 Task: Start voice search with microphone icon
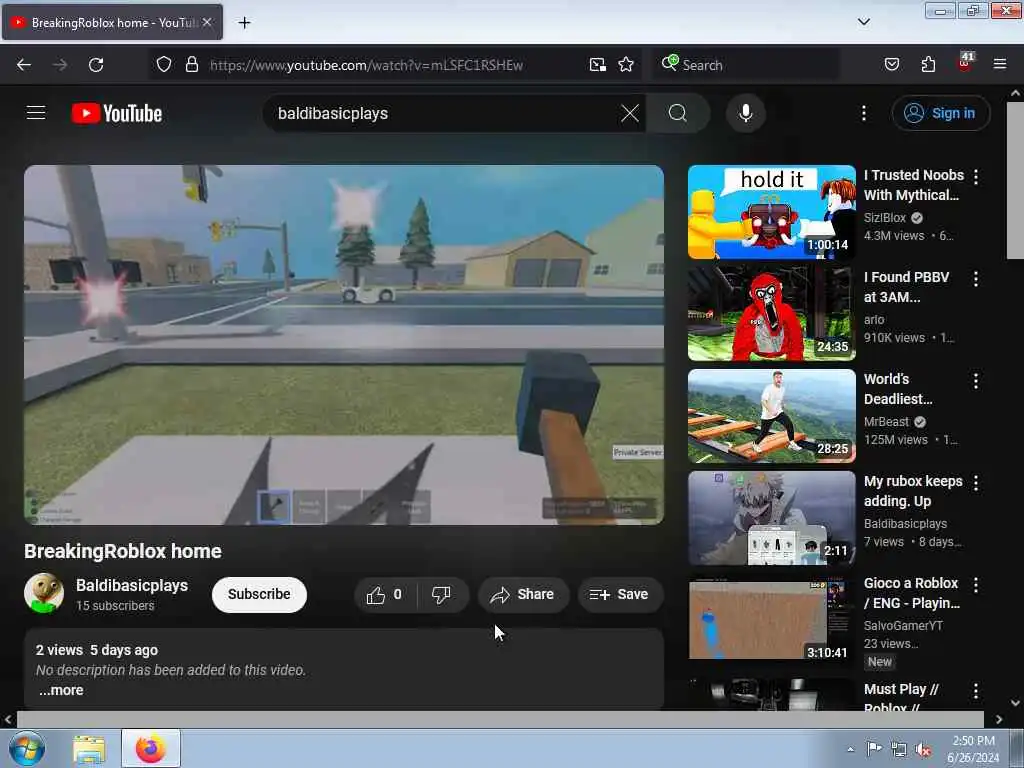click(x=745, y=113)
